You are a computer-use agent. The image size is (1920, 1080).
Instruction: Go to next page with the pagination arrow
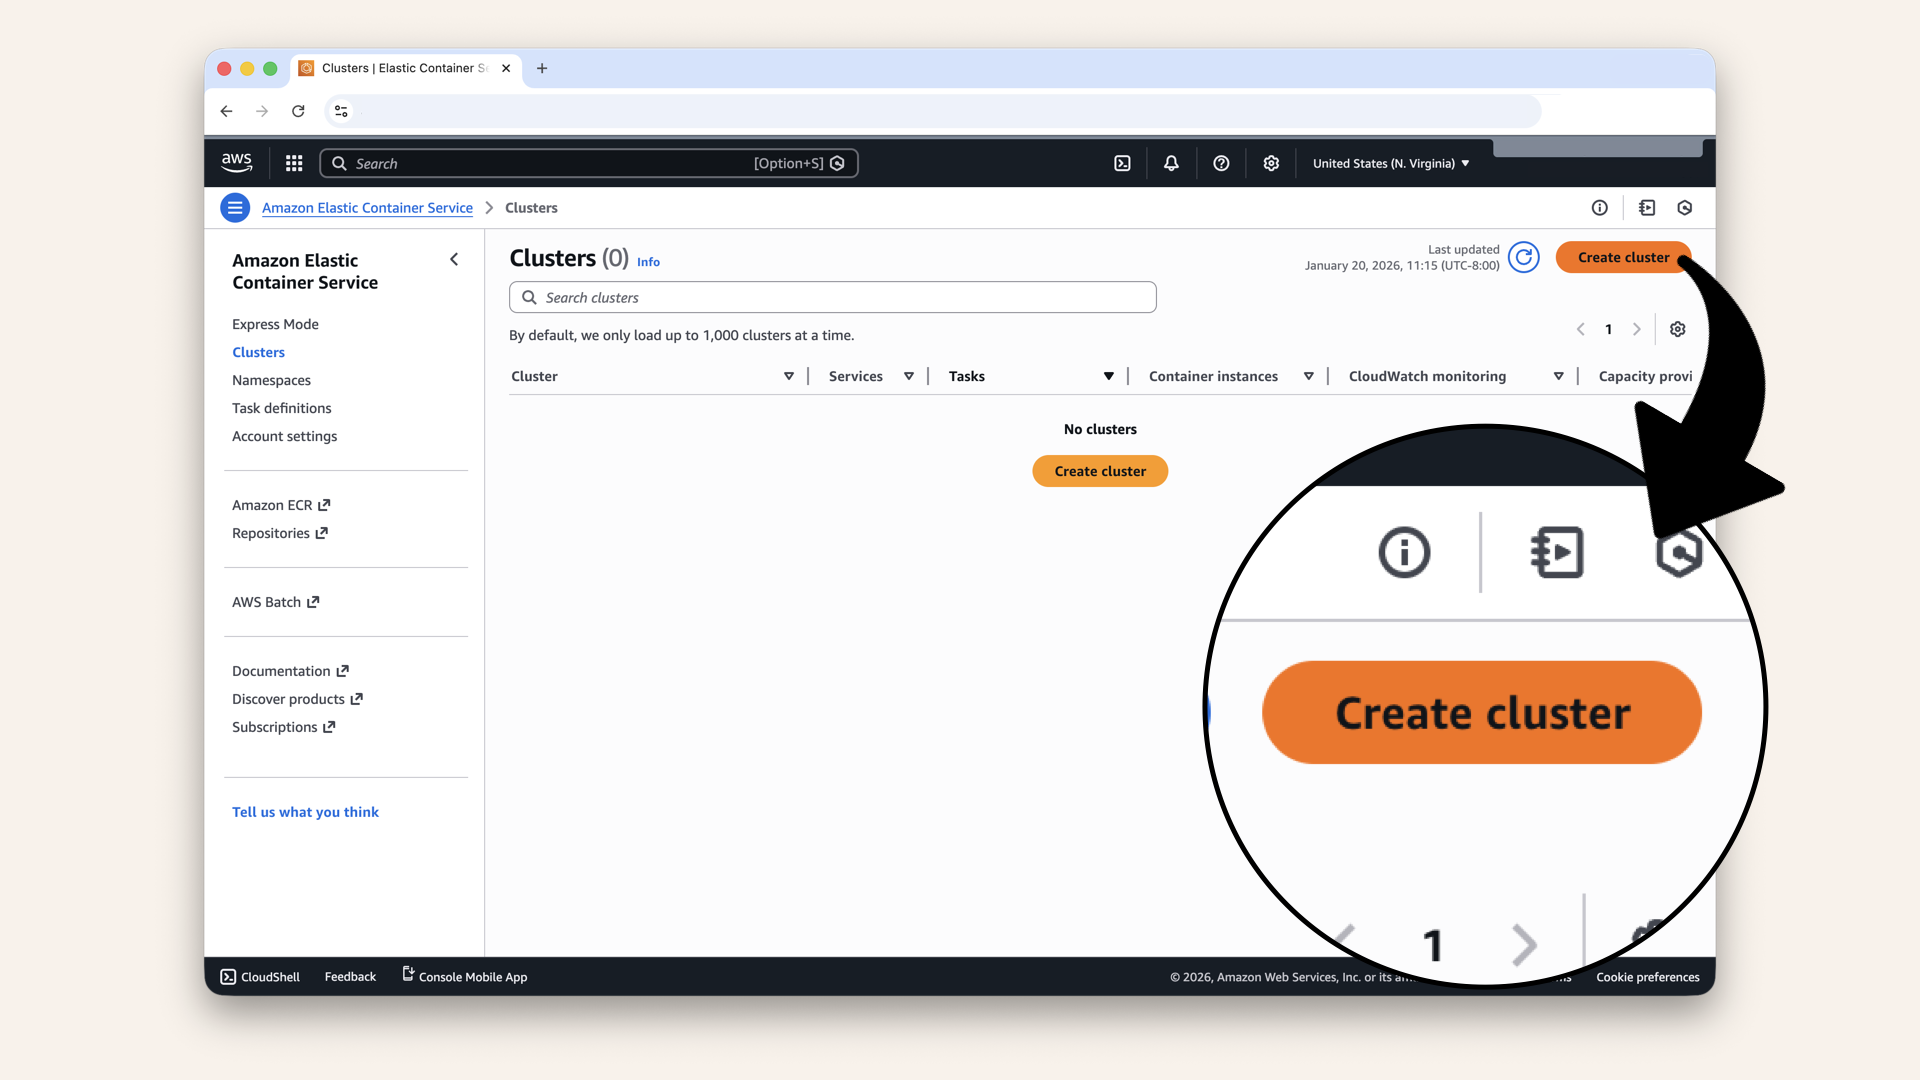[x=1637, y=329]
